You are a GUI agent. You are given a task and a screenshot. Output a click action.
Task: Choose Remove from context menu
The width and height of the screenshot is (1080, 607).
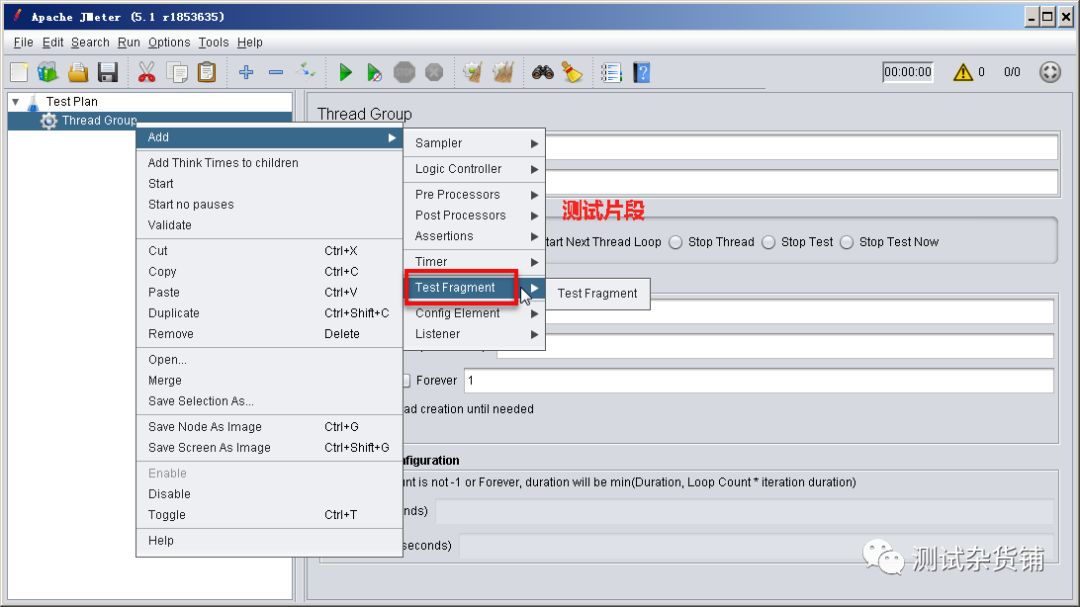pos(269,333)
